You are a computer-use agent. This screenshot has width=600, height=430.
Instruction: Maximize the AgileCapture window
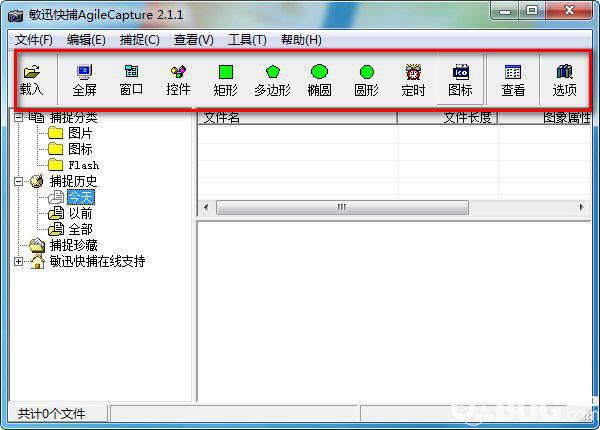(532, 11)
